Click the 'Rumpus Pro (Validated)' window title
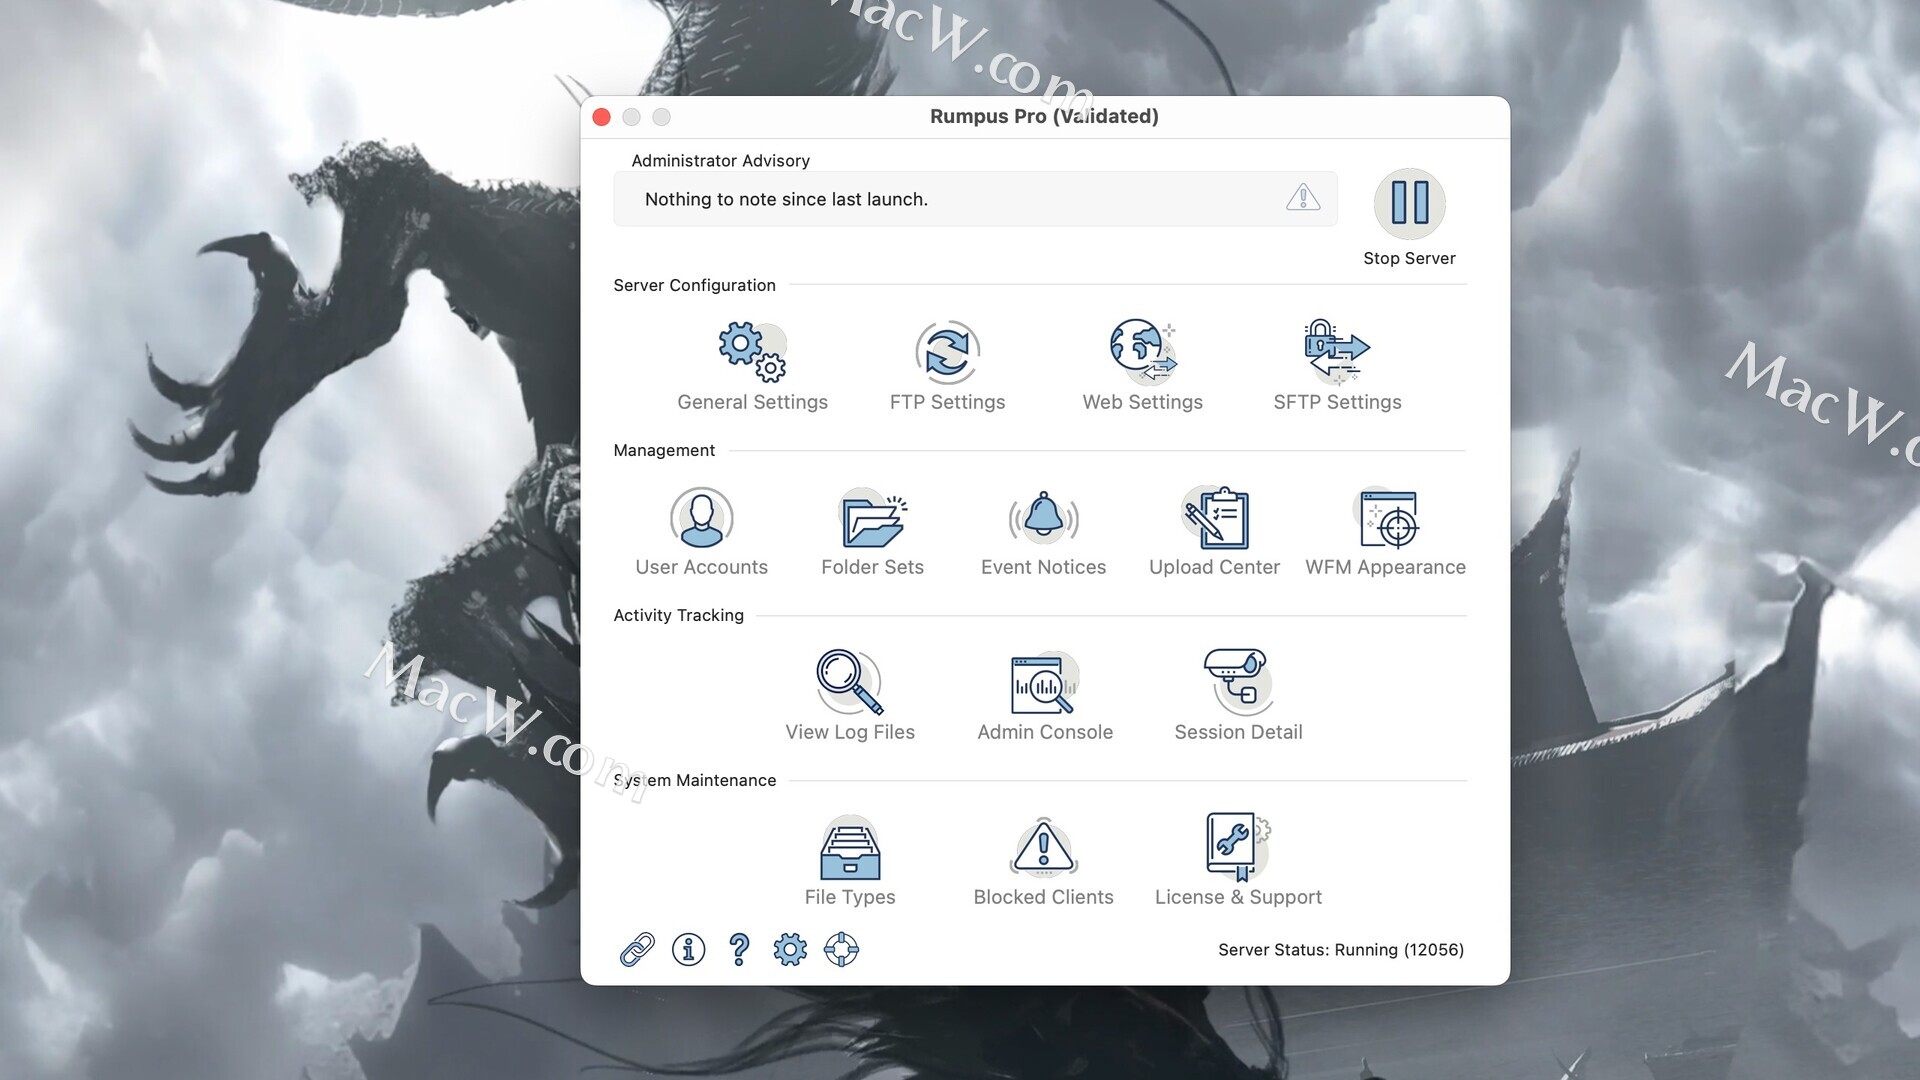 [1044, 116]
